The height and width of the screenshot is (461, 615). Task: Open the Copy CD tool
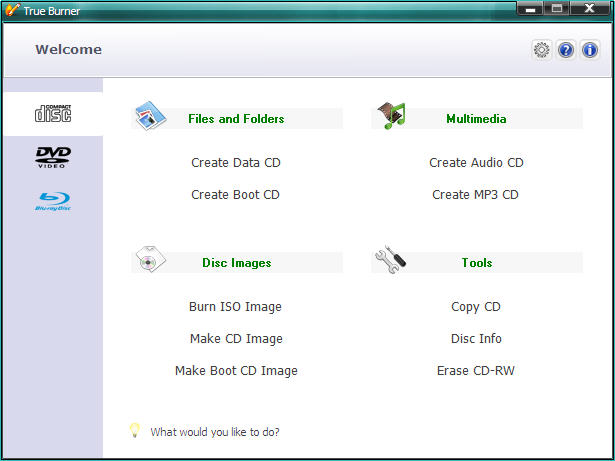pyautogui.click(x=476, y=307)
